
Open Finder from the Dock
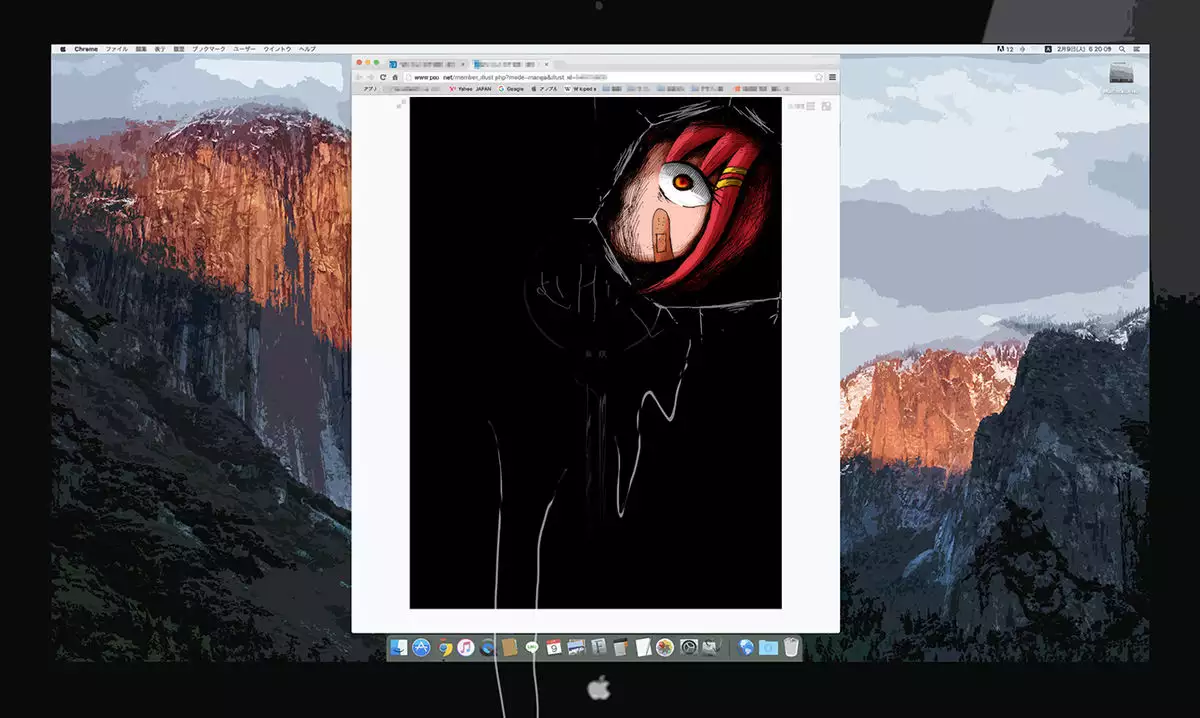(399, 648)
